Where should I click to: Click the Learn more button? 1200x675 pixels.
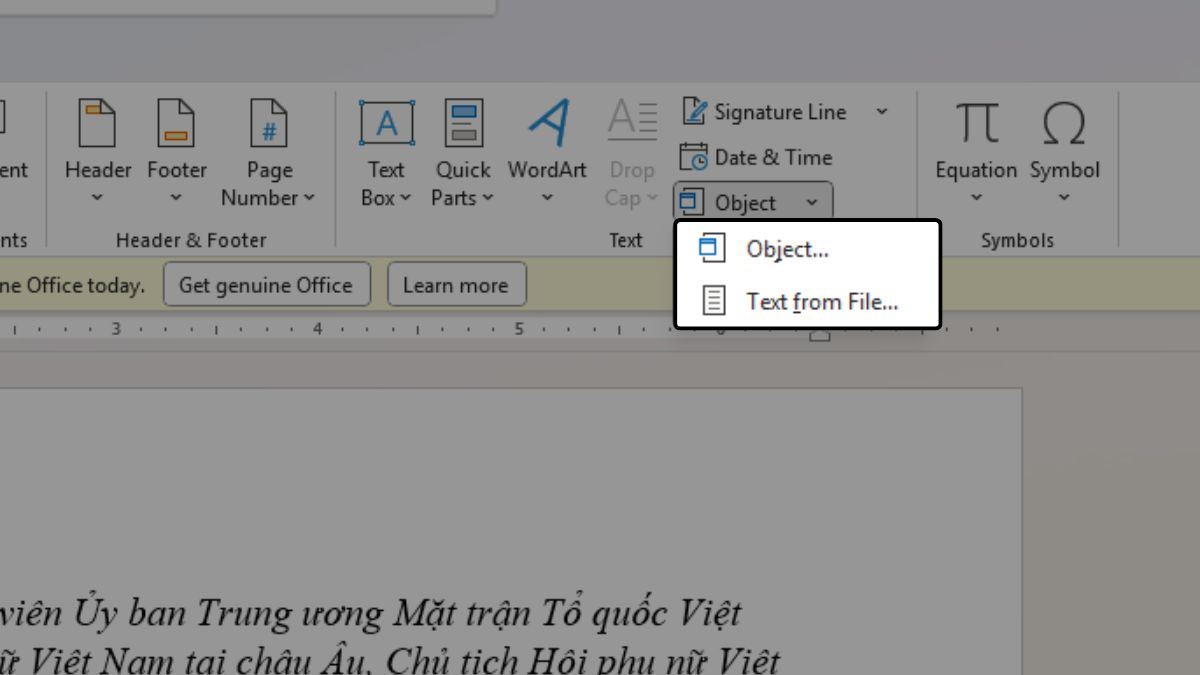pyautogui.click(x=456, y=285)
